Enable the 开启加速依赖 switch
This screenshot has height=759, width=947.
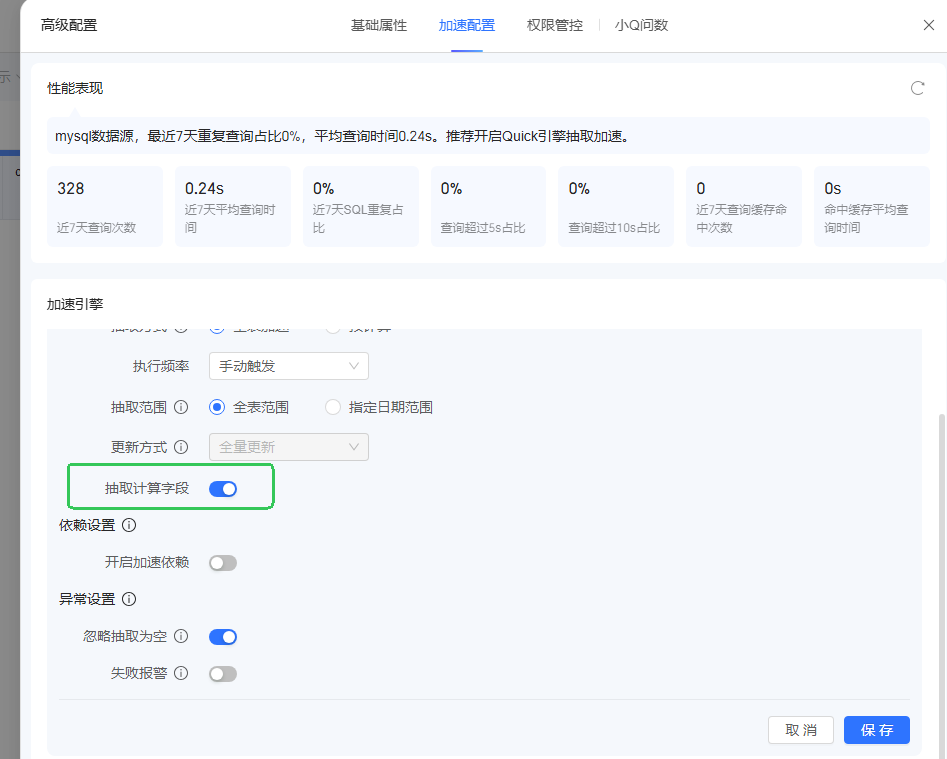pos(223,563)
